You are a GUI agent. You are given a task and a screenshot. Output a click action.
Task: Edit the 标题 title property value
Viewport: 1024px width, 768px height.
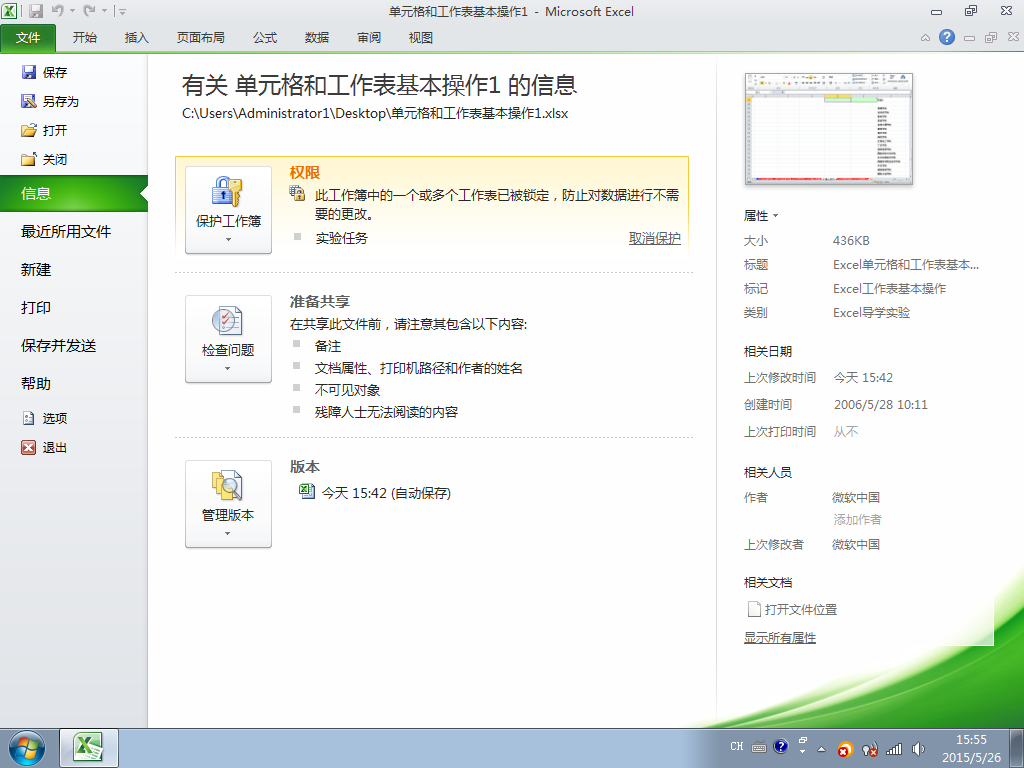[x=906, y=264]
